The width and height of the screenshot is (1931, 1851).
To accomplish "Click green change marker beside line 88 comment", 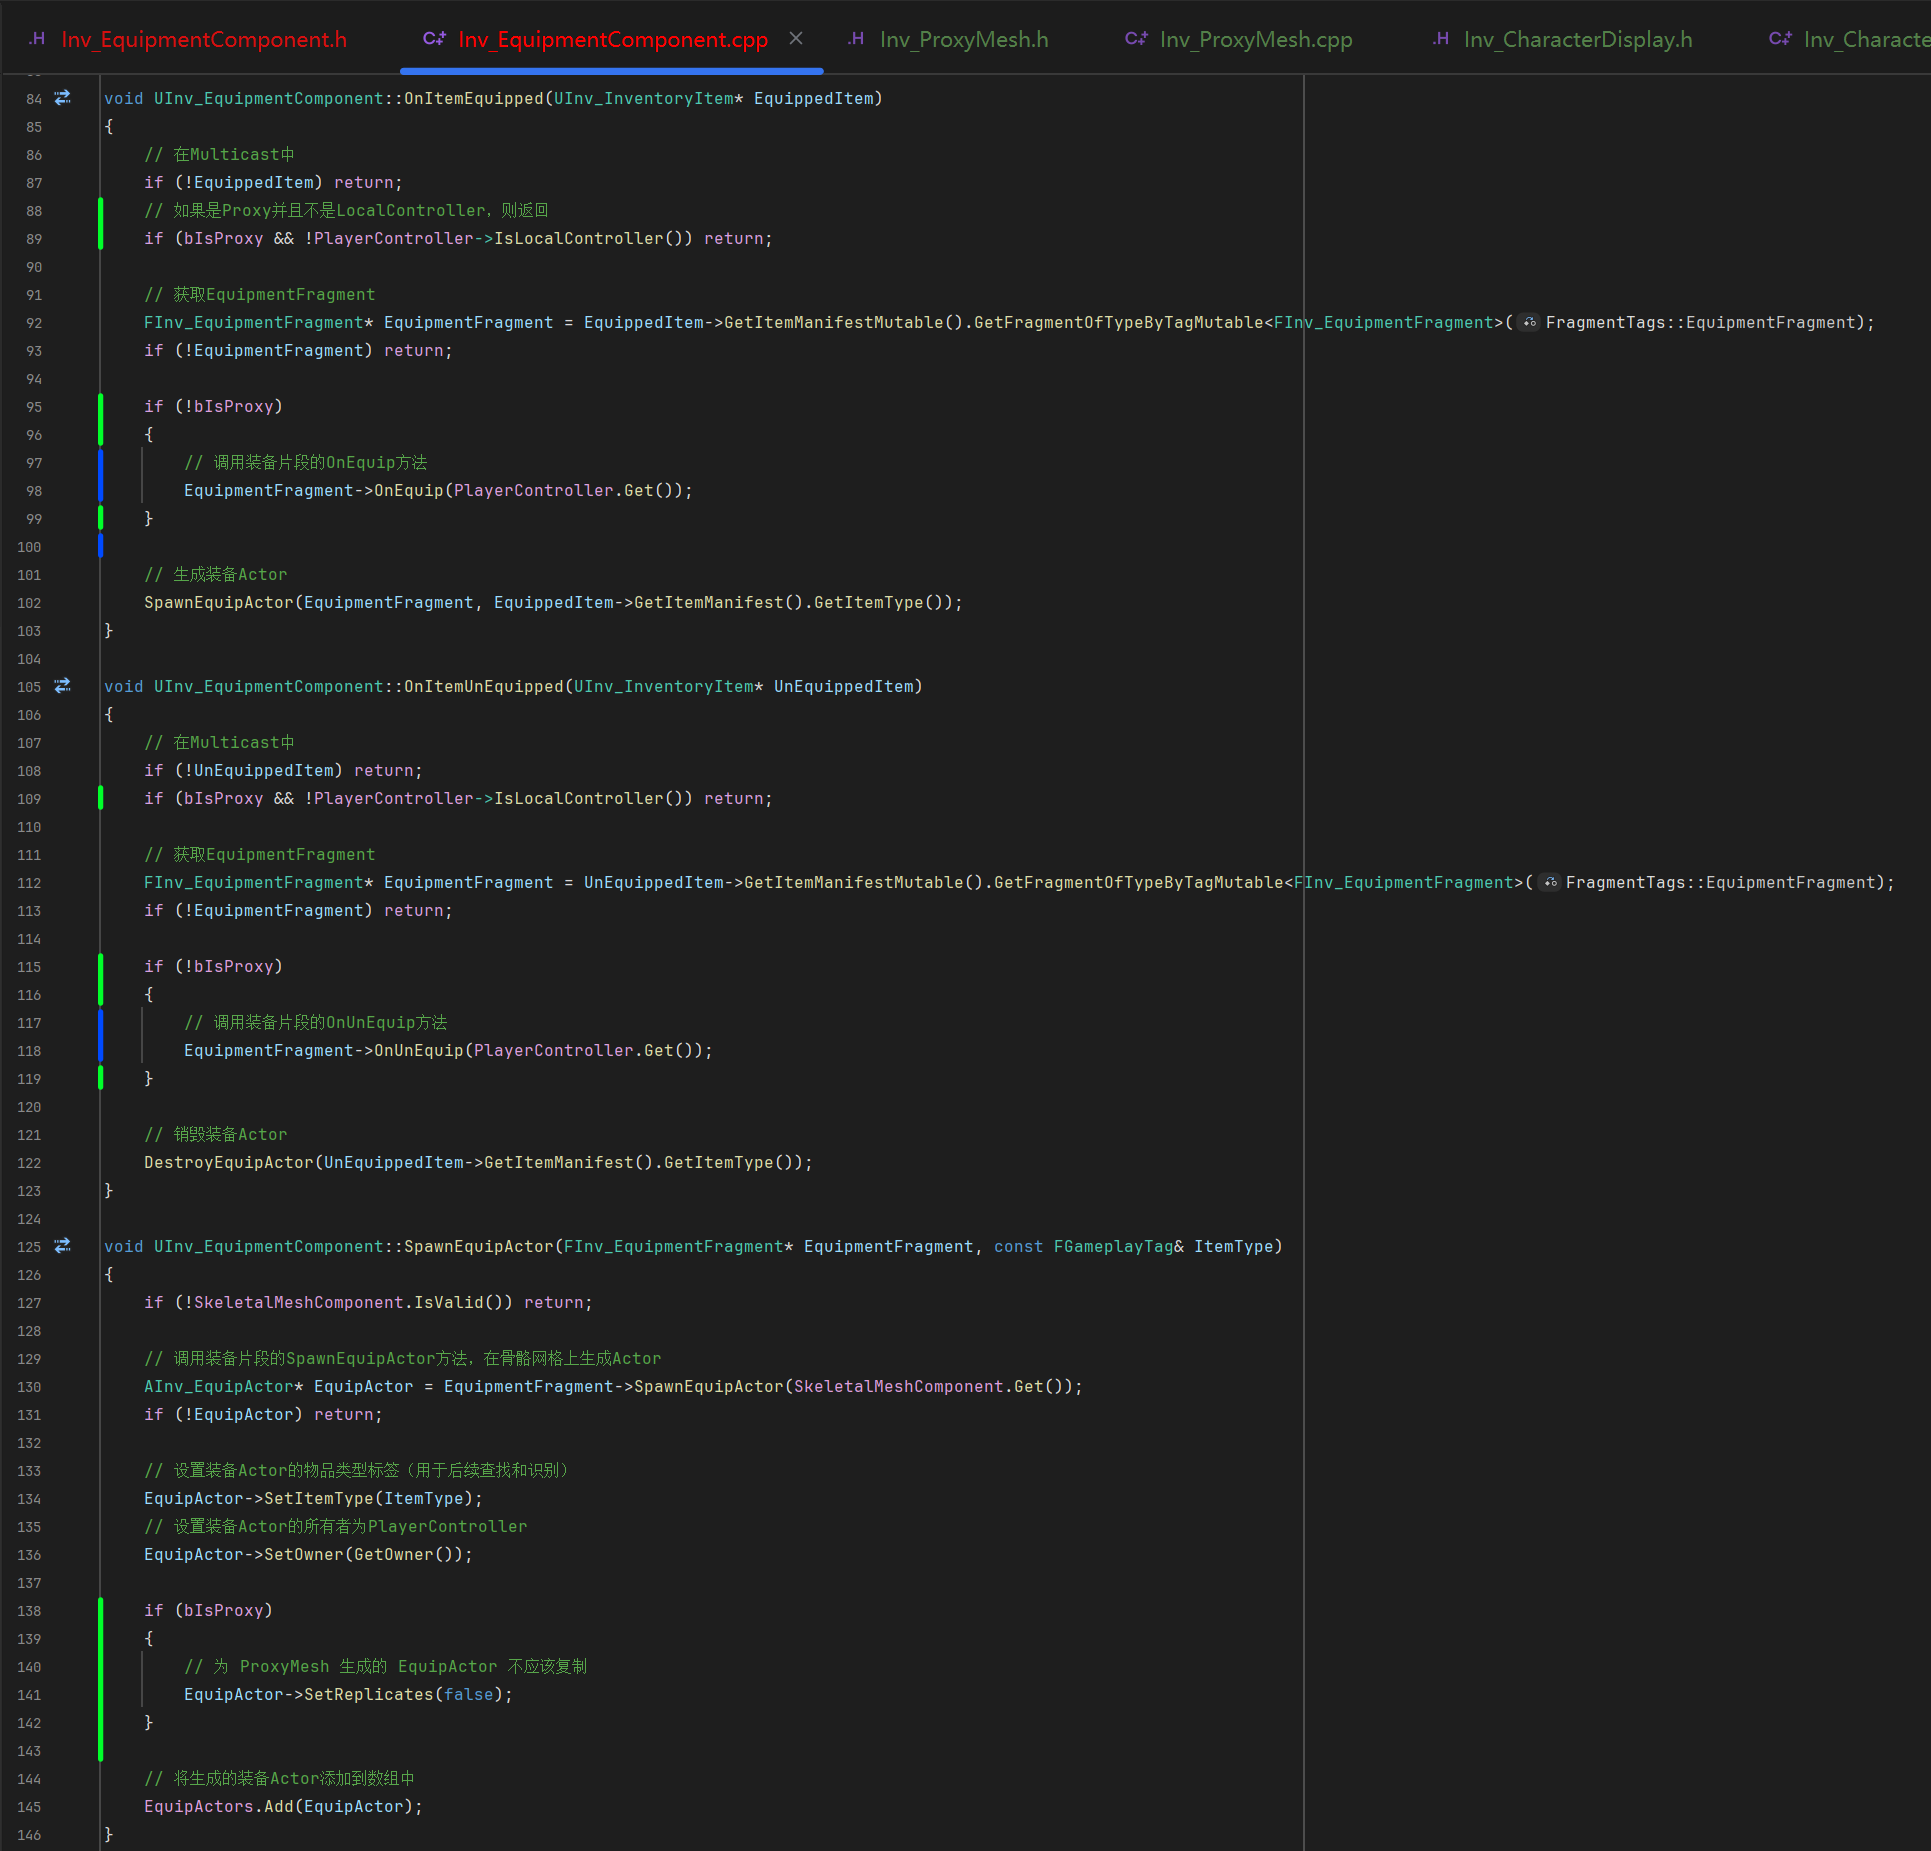I will click(101, 211).
